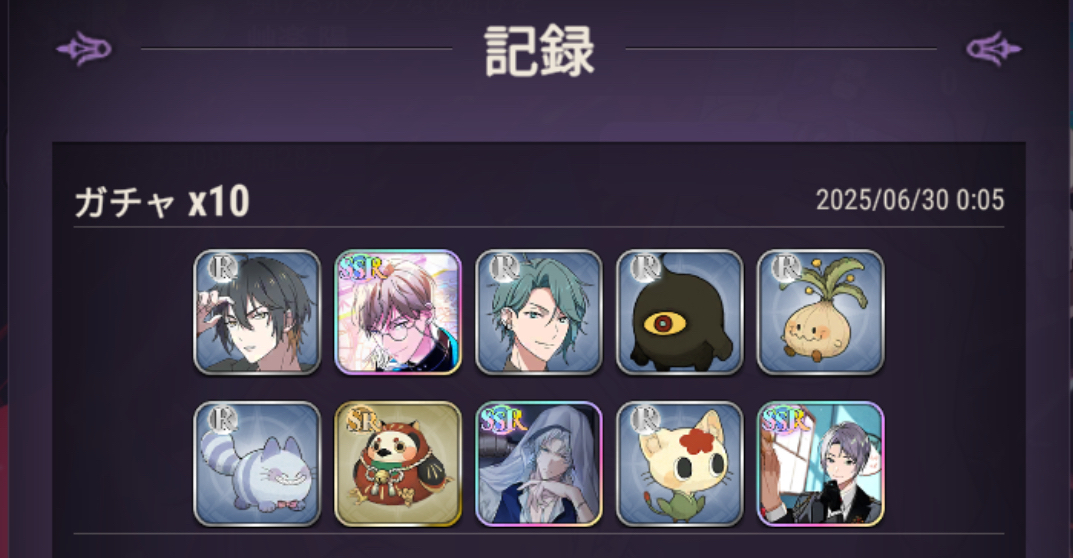This screenshot has width=1073, height=558.
Task: Tap the black one-eyed creature icon
Action: coord(680,312)
